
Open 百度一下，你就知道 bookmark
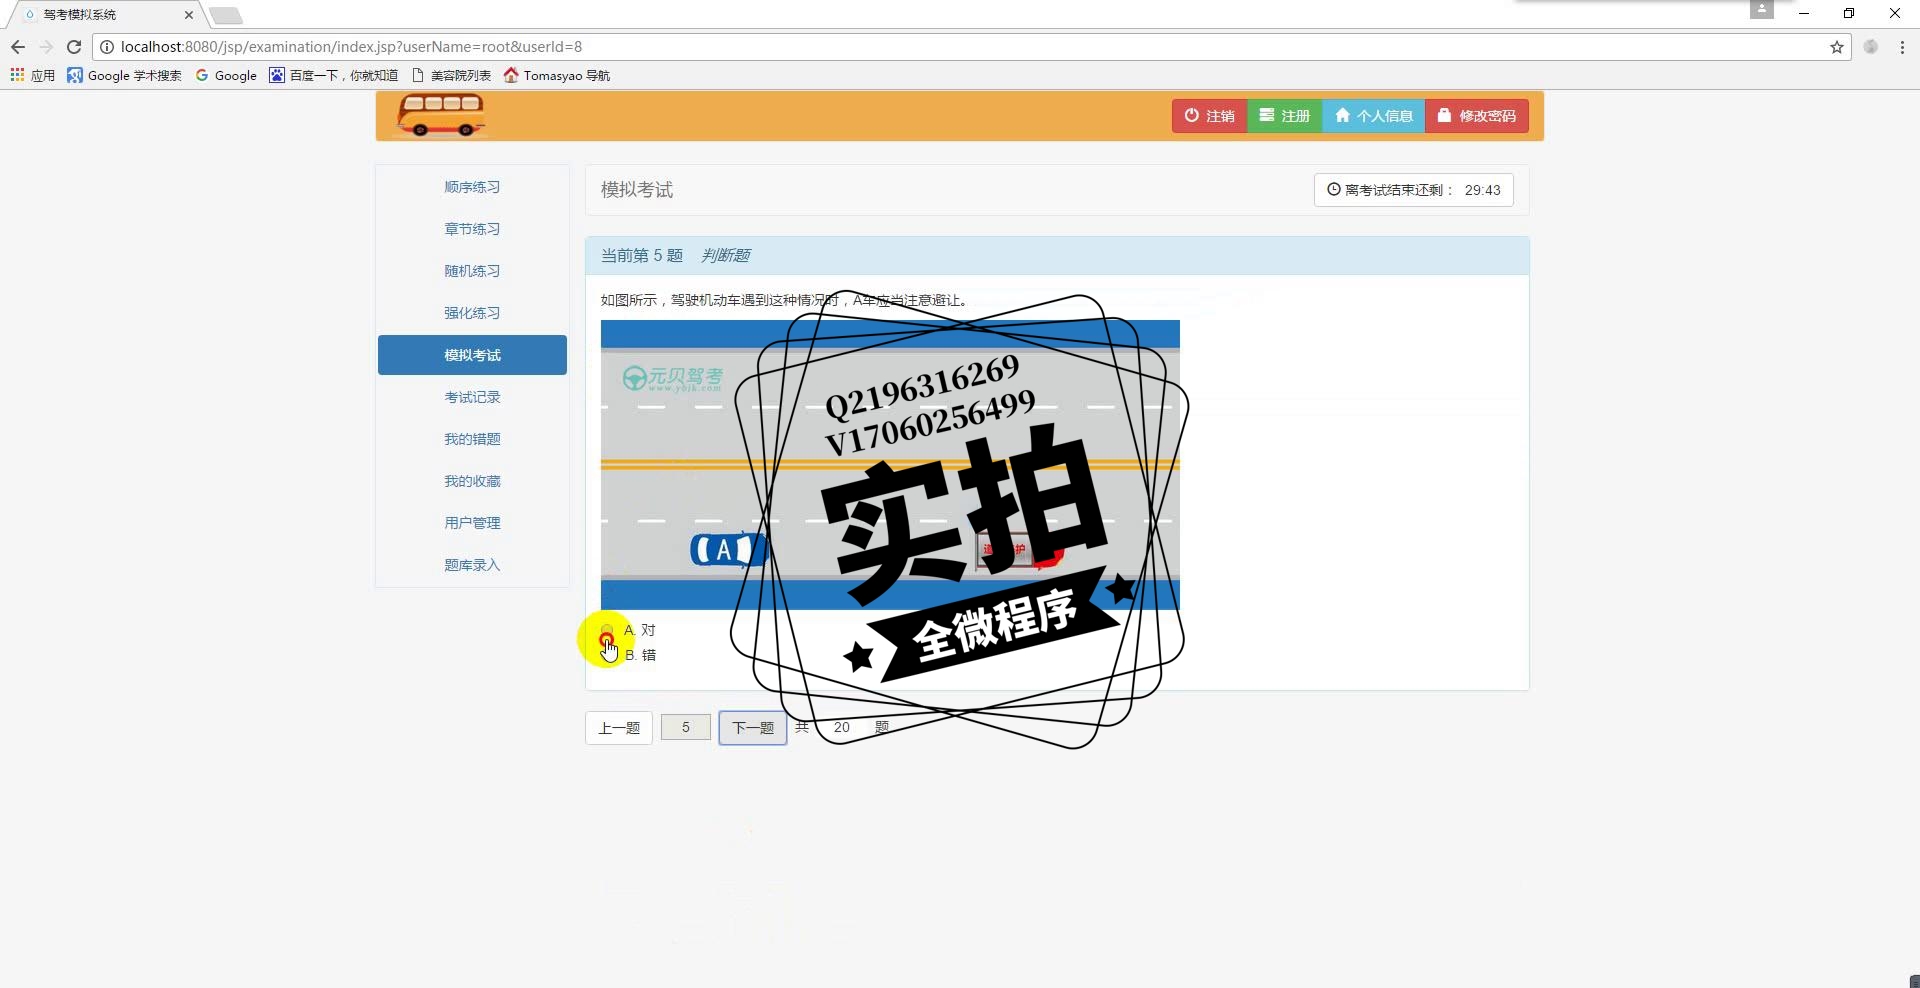click(333, 75)
